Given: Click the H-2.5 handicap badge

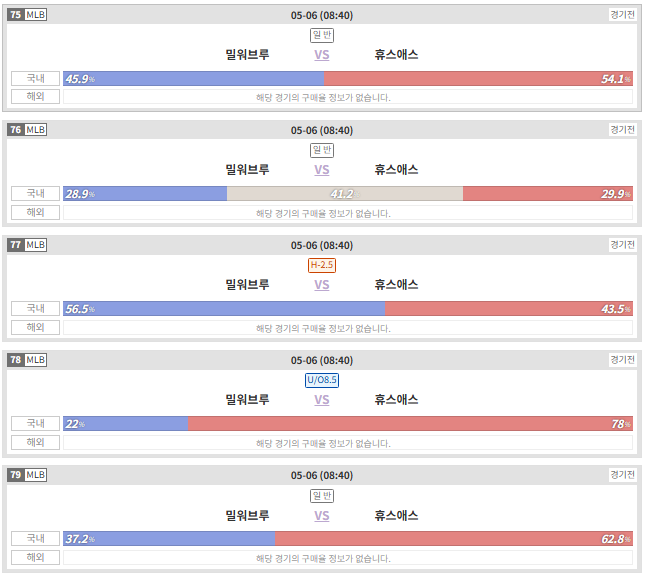Looking at the screenshot, I should (322, 265).
